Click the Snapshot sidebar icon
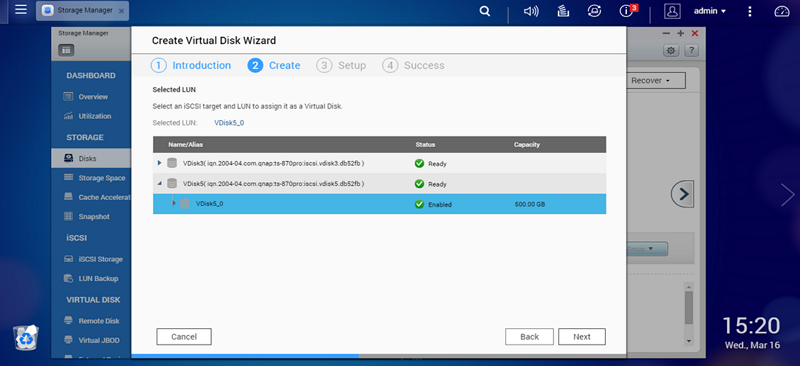 (68, 216)
